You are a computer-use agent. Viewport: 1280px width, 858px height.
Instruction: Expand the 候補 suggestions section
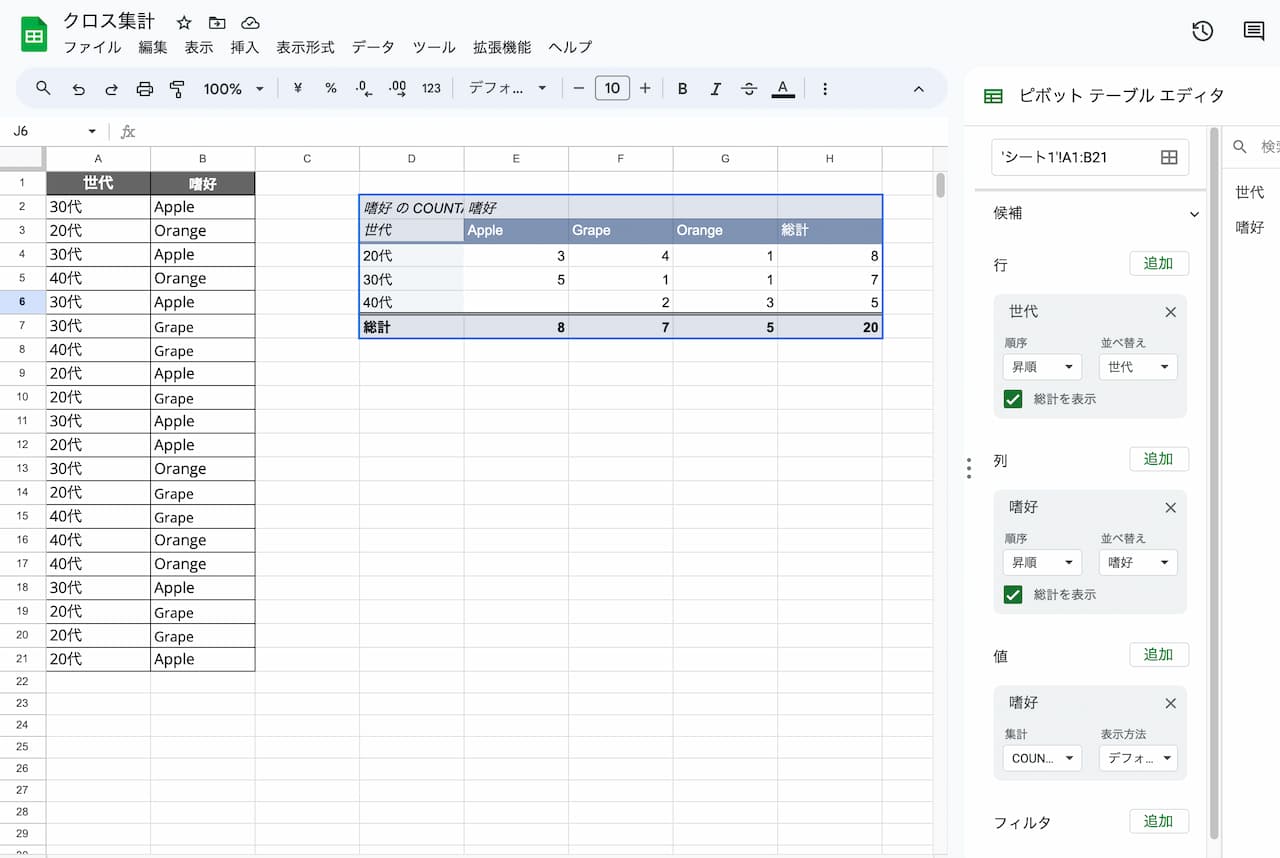point(1193,214)
